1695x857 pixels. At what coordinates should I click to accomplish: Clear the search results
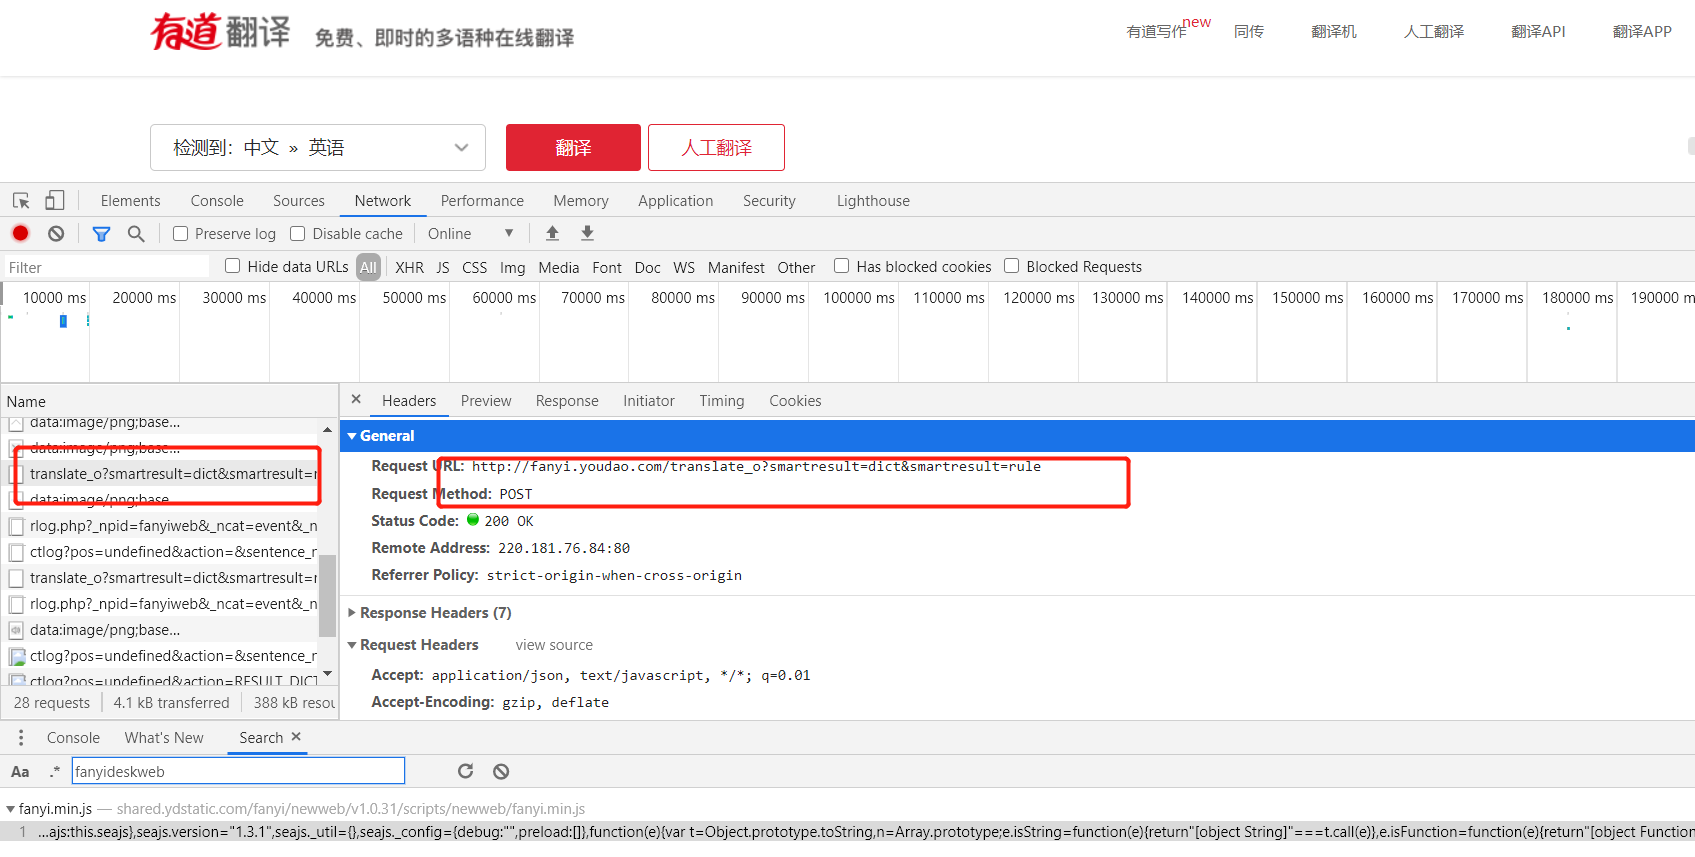click(501, 771)
